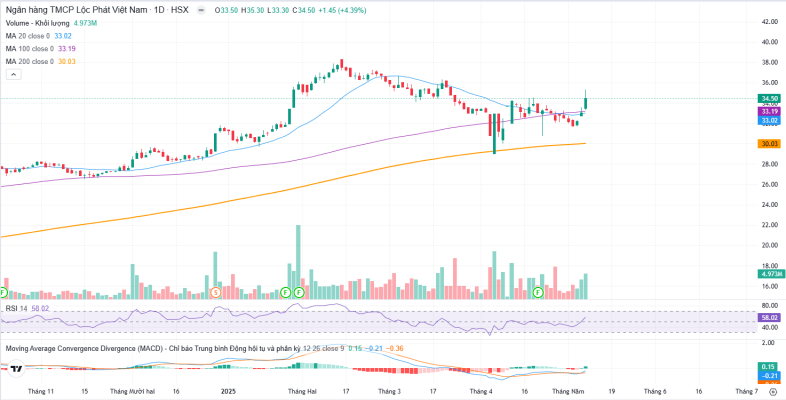786x400 pixels.
Task: Collapse the indicator legend with the chevron
Action: (14, 75)
